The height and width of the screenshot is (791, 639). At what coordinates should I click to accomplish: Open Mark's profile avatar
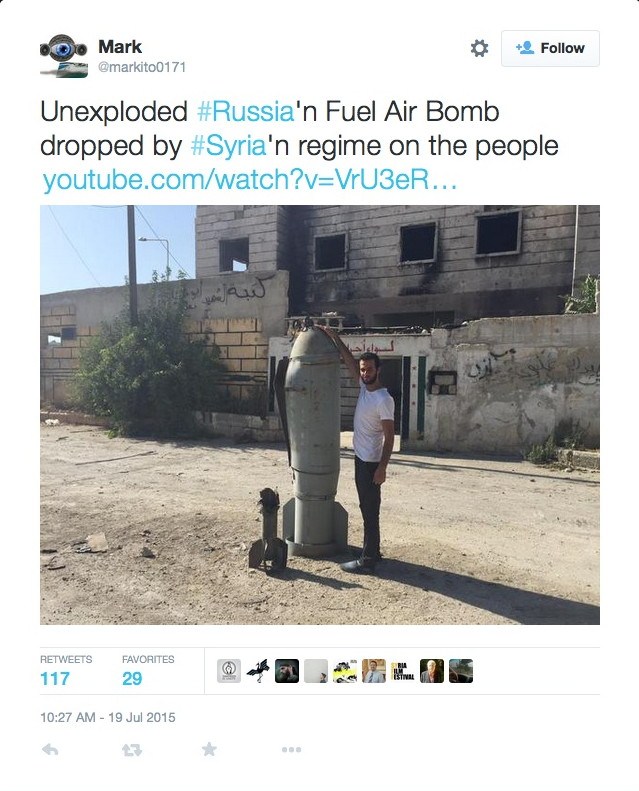point(64,55)
